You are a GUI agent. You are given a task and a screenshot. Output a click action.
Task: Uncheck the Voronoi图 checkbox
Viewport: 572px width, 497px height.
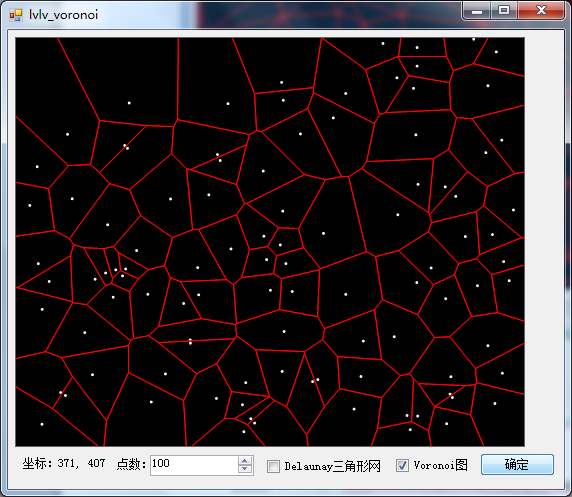[402, 466]
